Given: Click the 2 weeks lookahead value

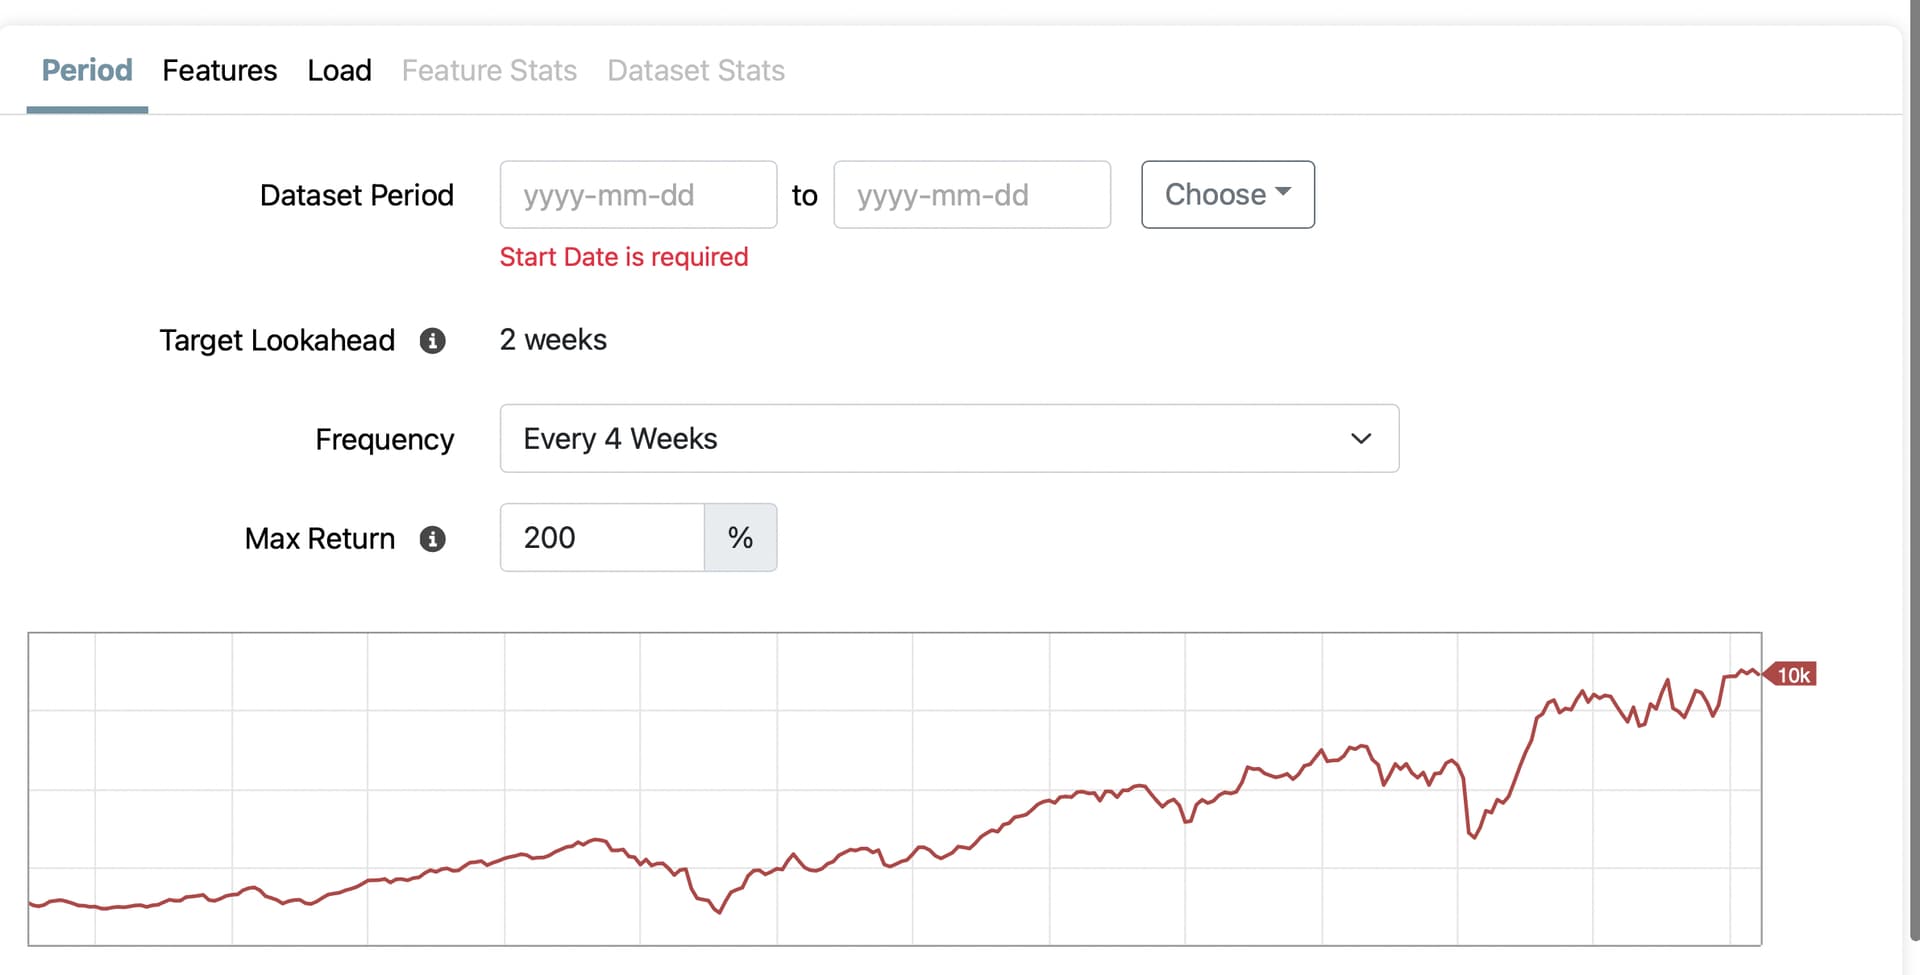Looking at the screenshot, I should tap(553, 340).
